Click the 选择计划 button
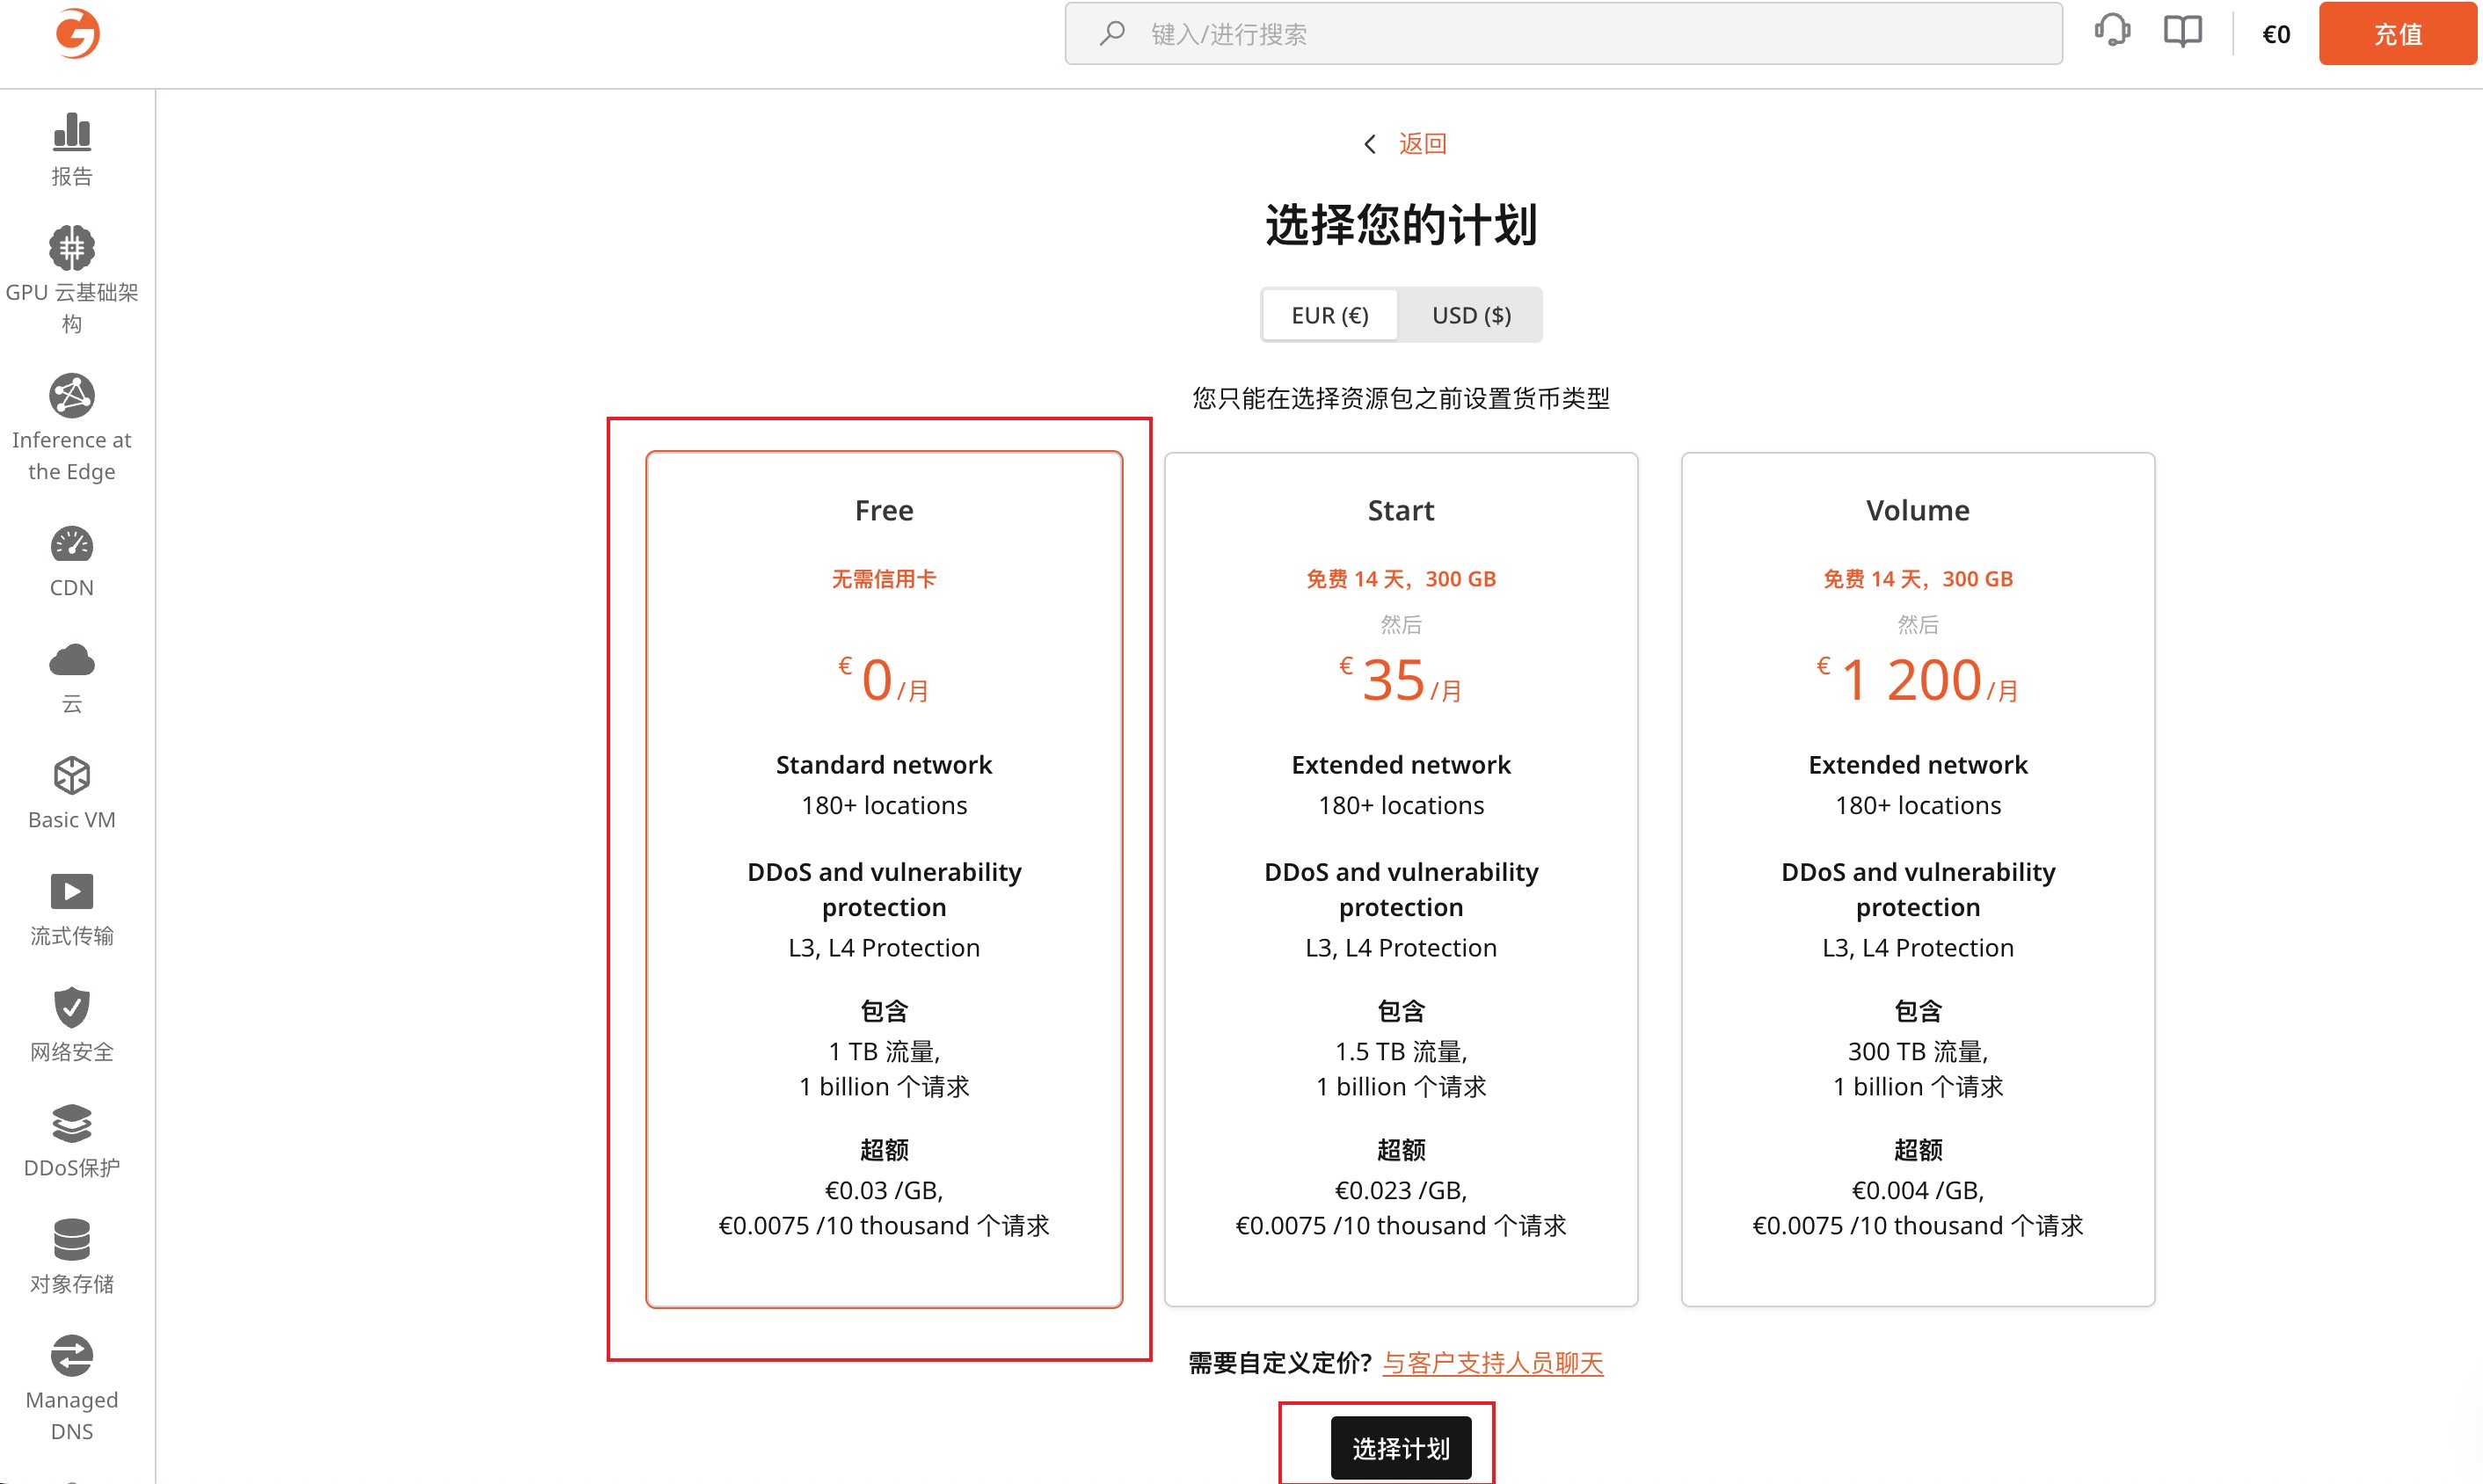Screen dimensions: 2483x1484 [1400, 1448]
